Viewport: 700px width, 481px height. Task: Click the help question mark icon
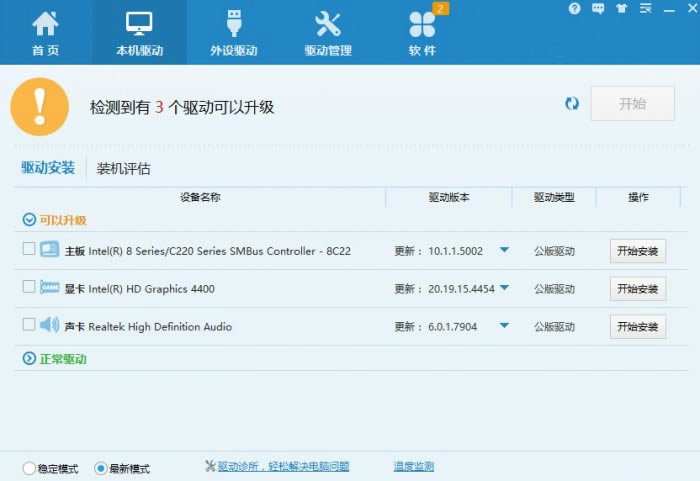575,8
